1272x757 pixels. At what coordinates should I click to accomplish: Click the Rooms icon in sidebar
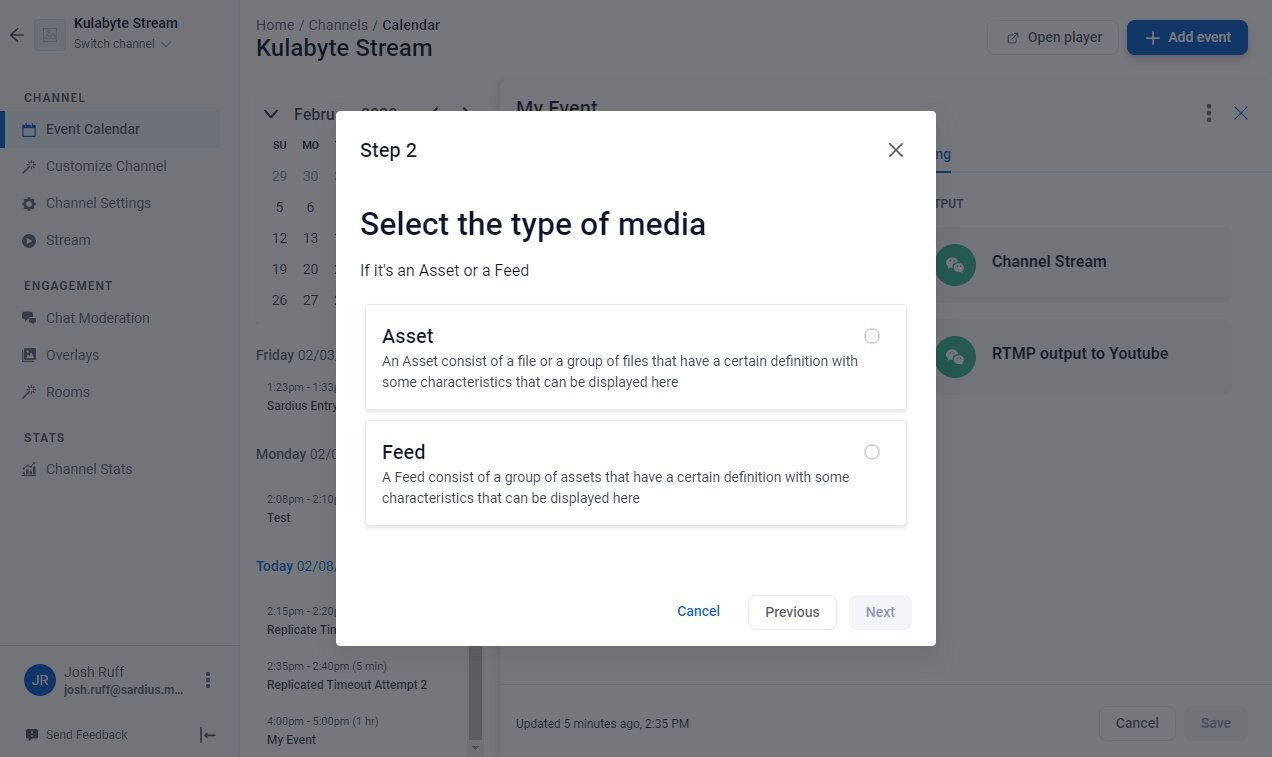pos(29,392)
